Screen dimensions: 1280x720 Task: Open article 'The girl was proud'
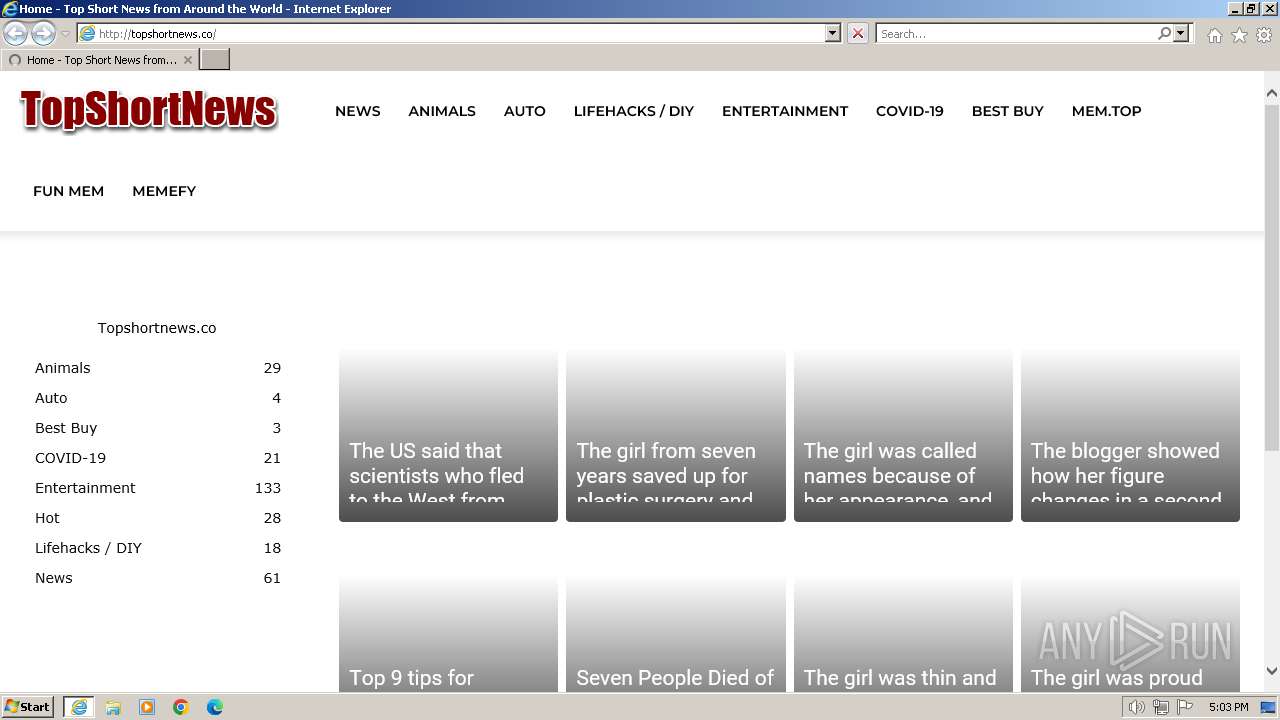pyautogui.click(x=1130, y=634)
